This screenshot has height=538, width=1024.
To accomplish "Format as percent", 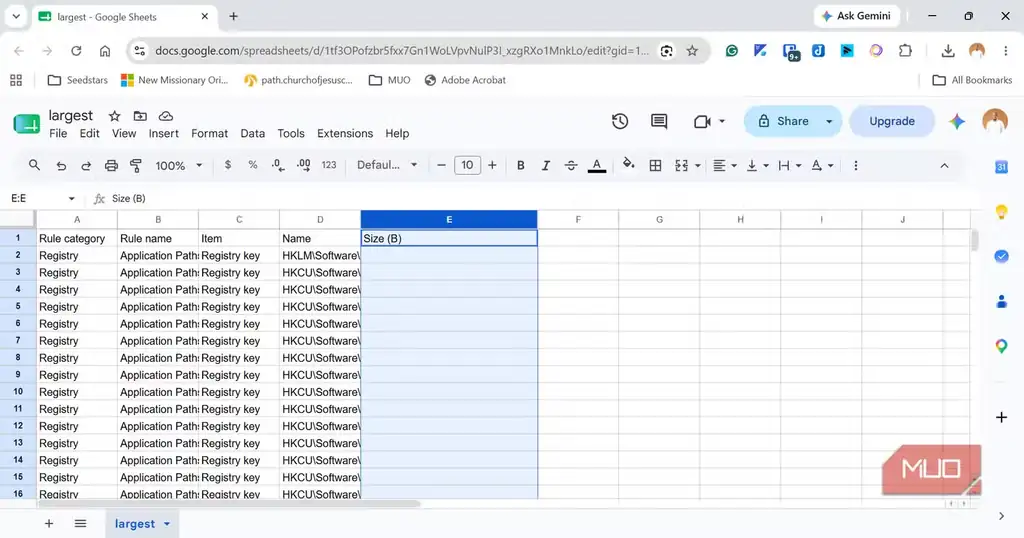I will click(x=253, y=165).
